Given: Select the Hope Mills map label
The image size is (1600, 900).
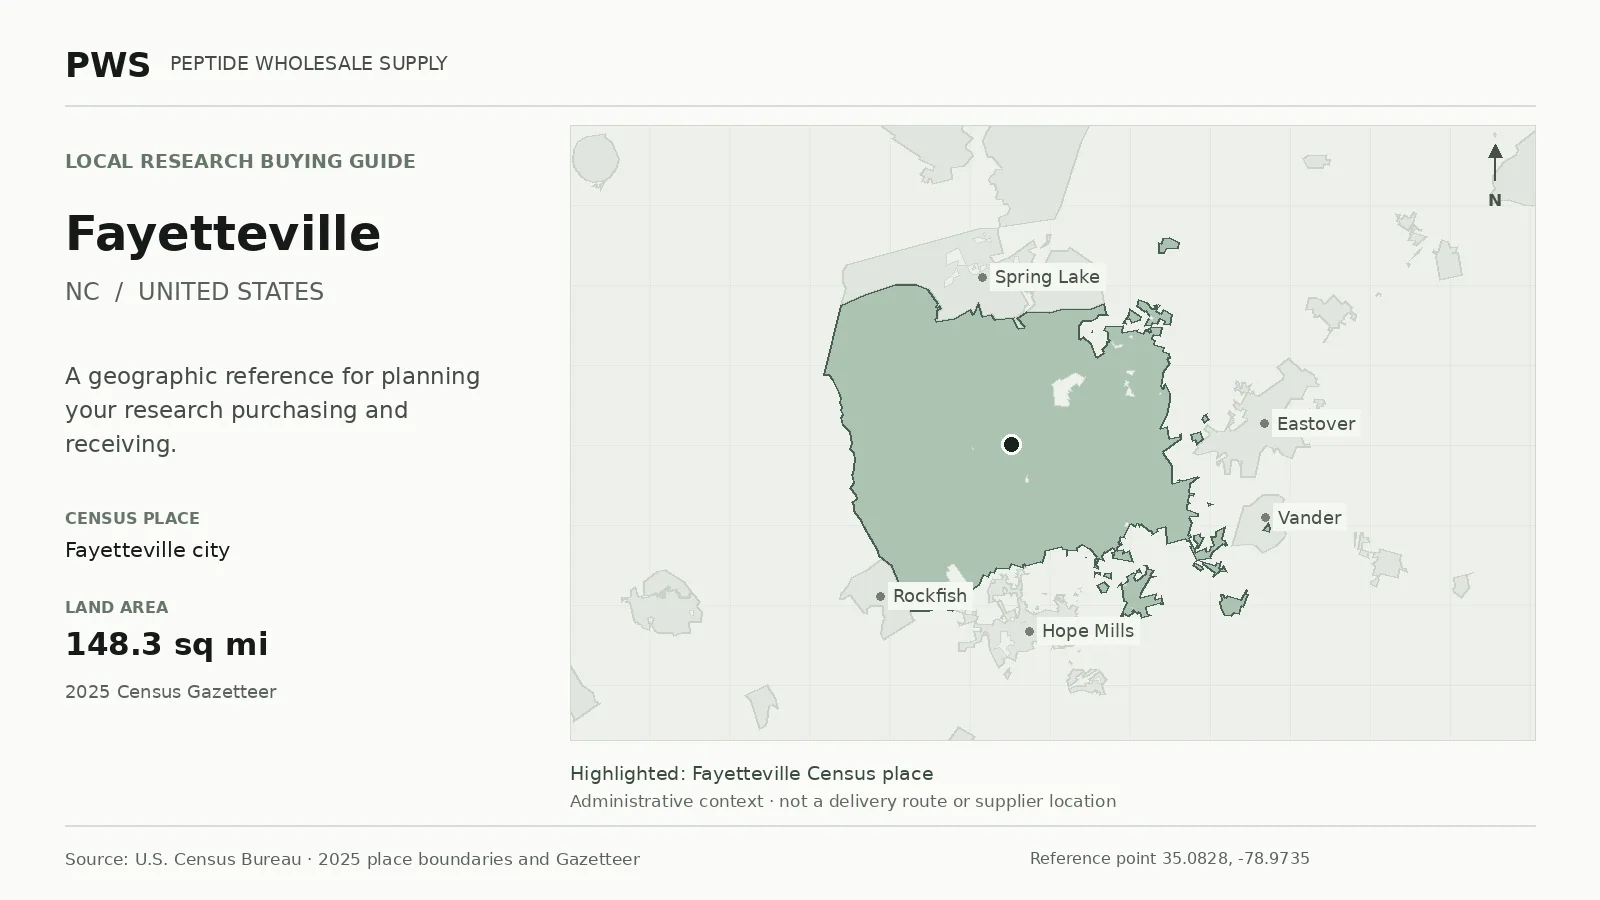Looking at the screenshot, I should point(1088,631).
